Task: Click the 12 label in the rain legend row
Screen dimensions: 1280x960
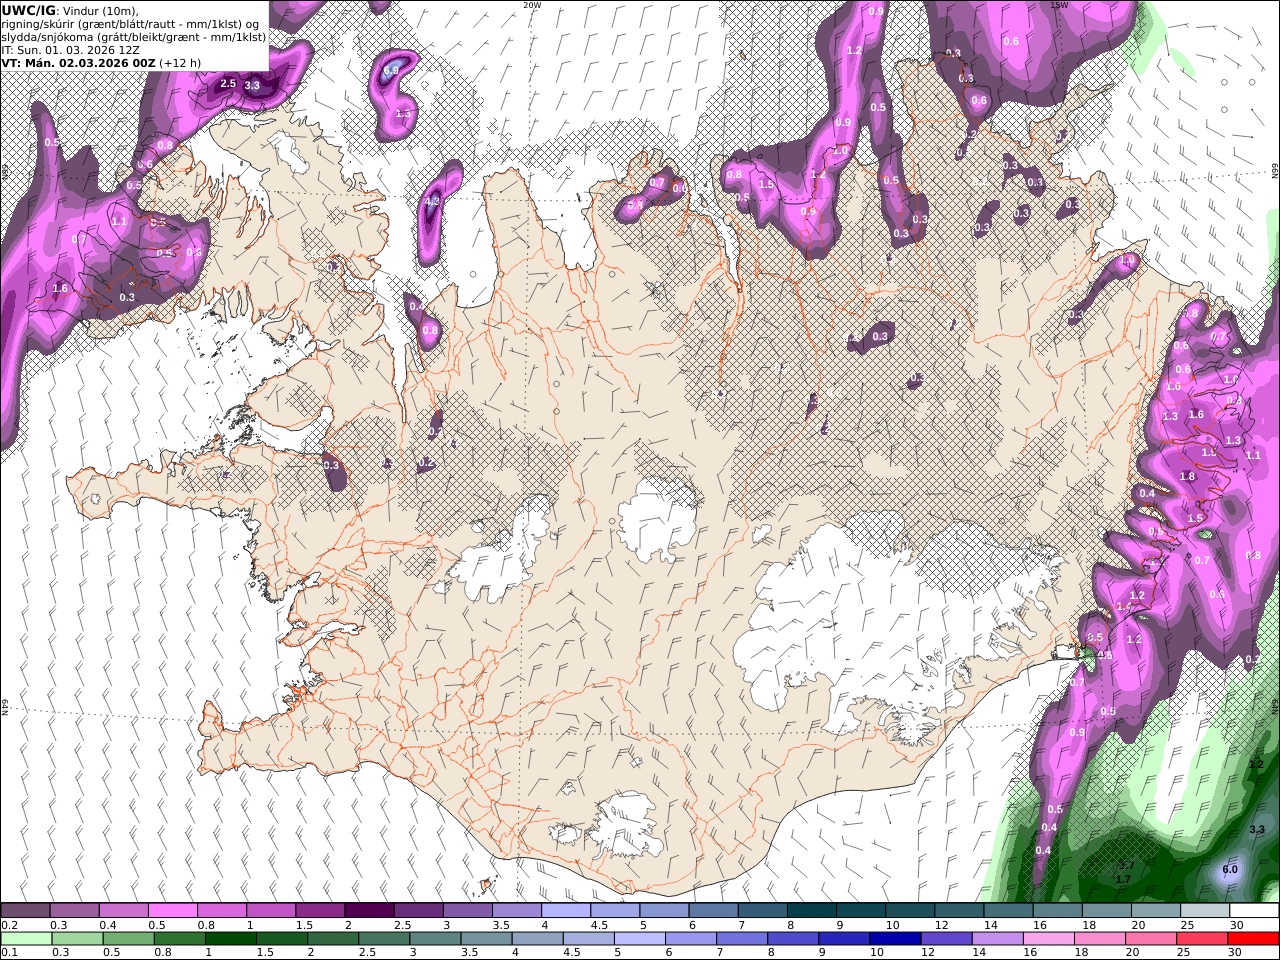Action: tap(927, 952)
